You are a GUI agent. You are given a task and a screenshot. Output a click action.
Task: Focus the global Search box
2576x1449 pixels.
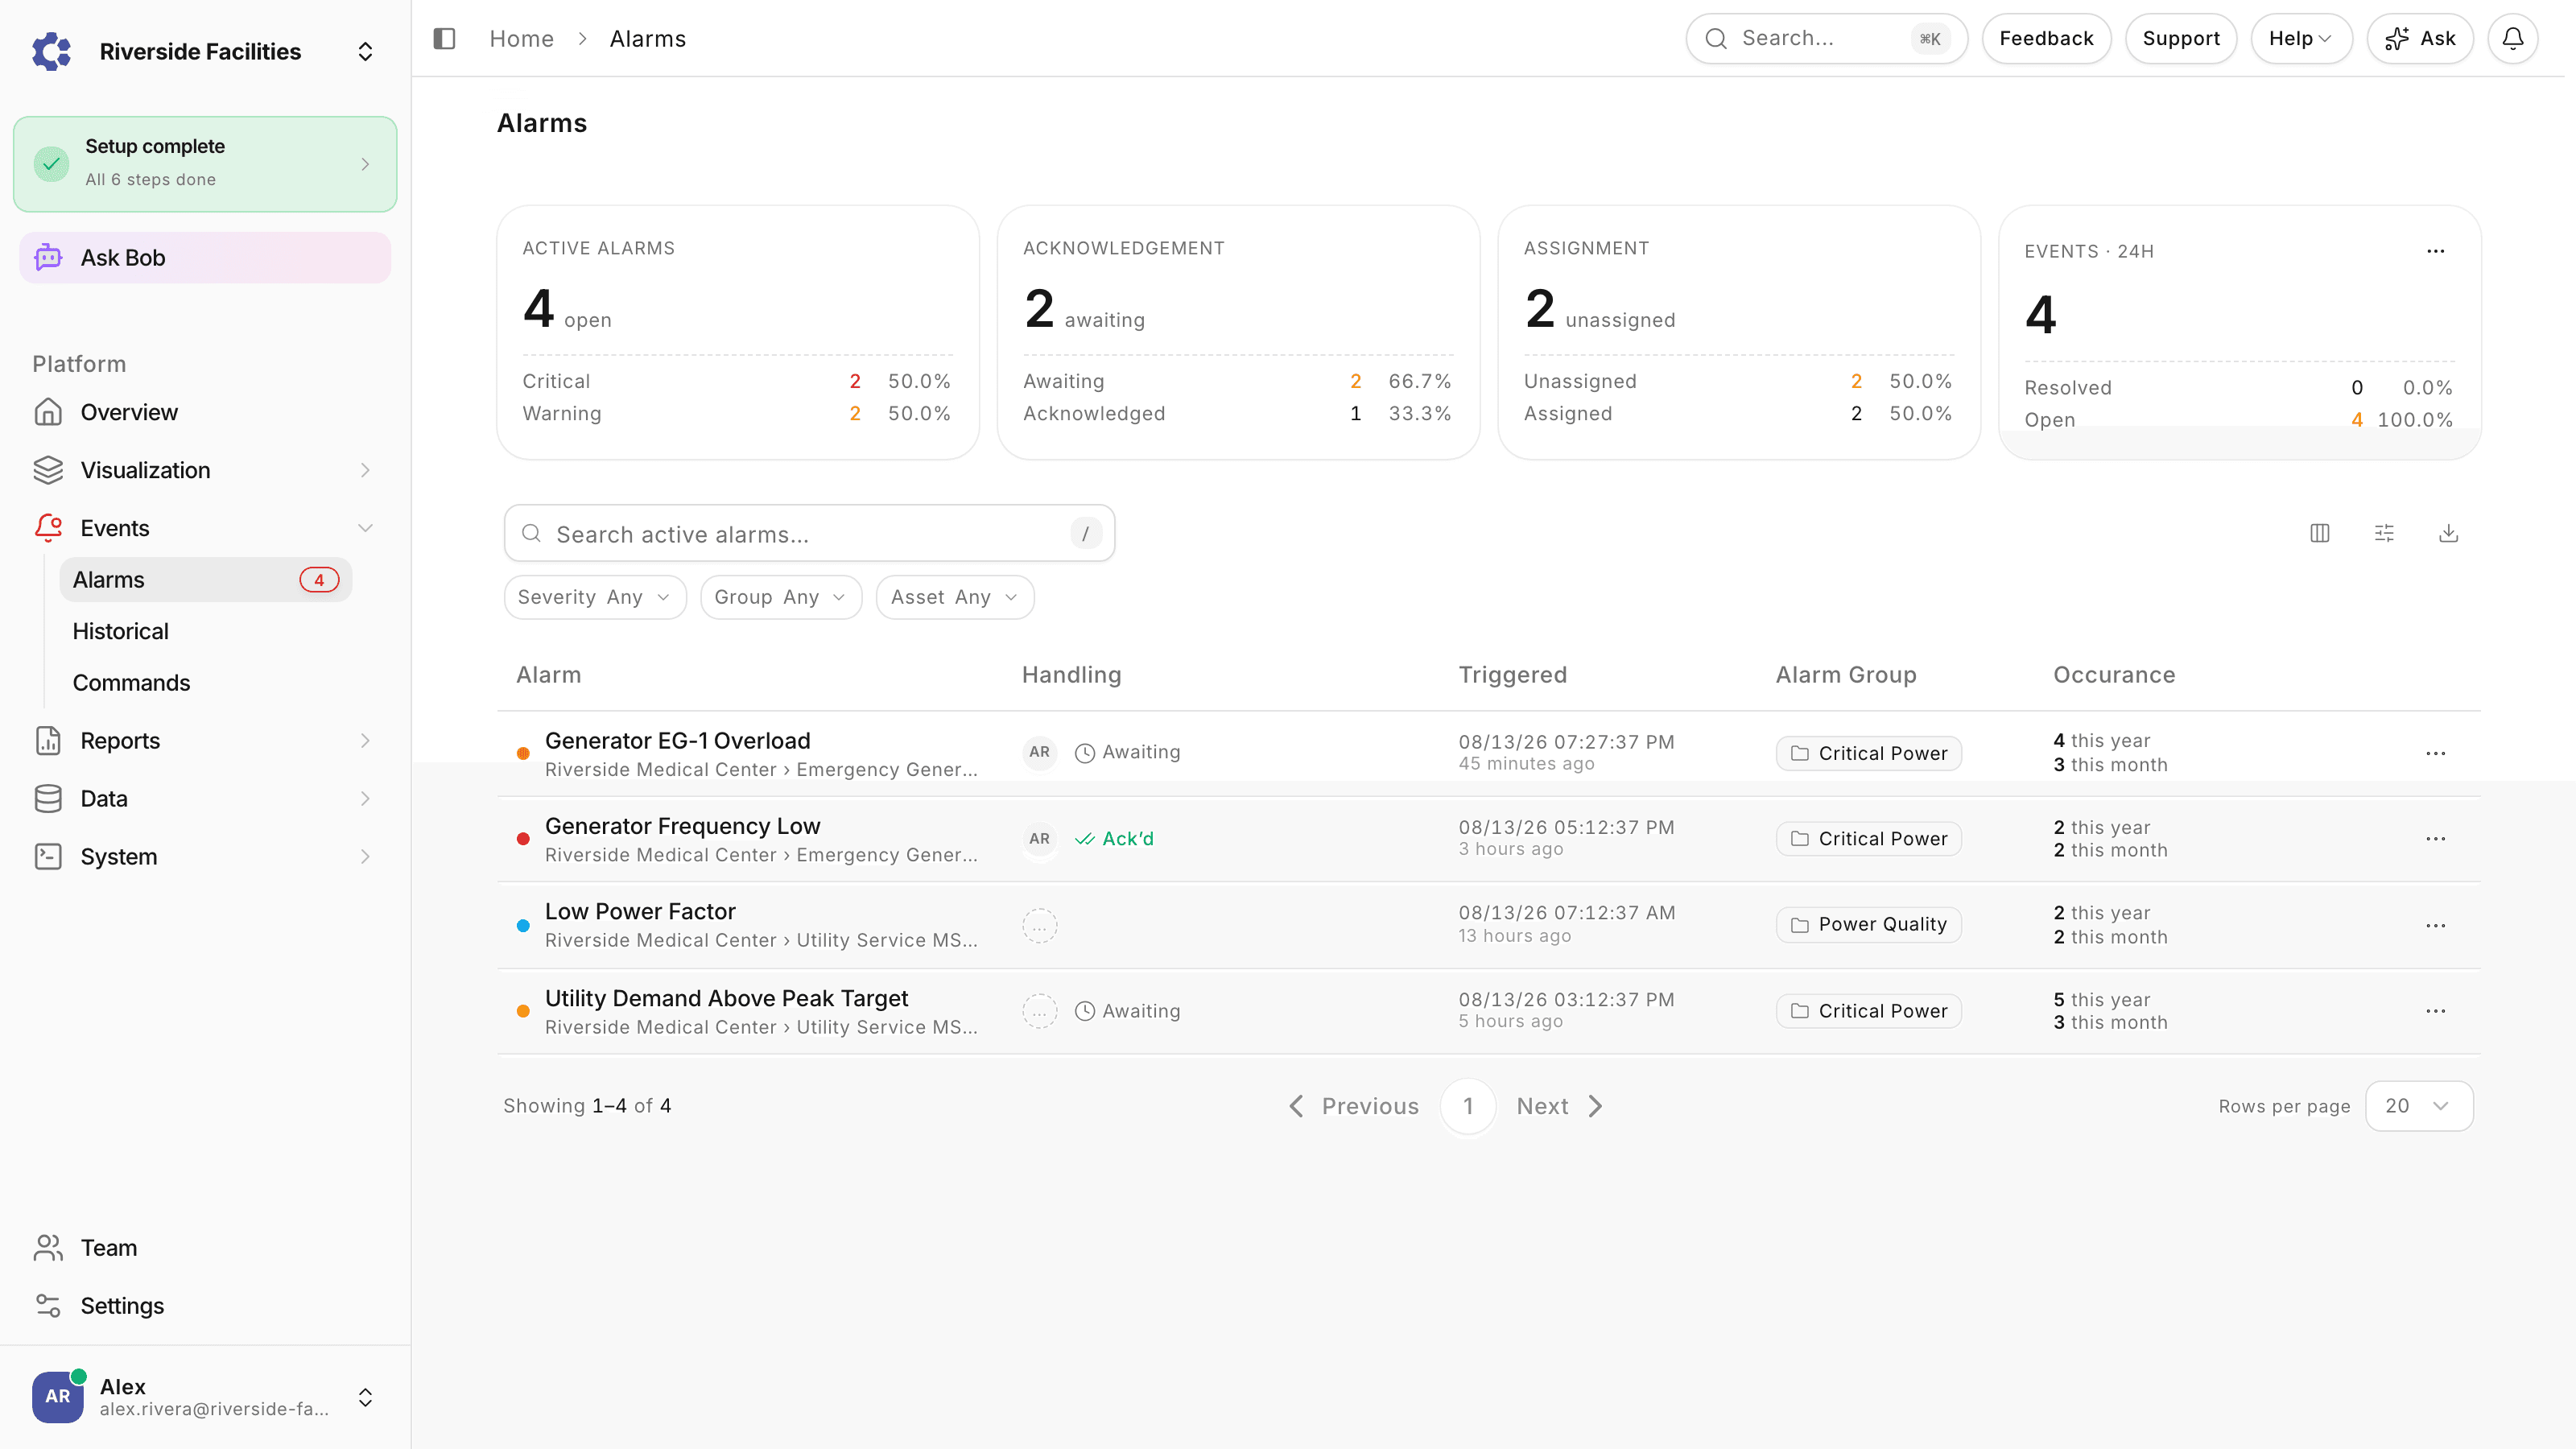1826,38
